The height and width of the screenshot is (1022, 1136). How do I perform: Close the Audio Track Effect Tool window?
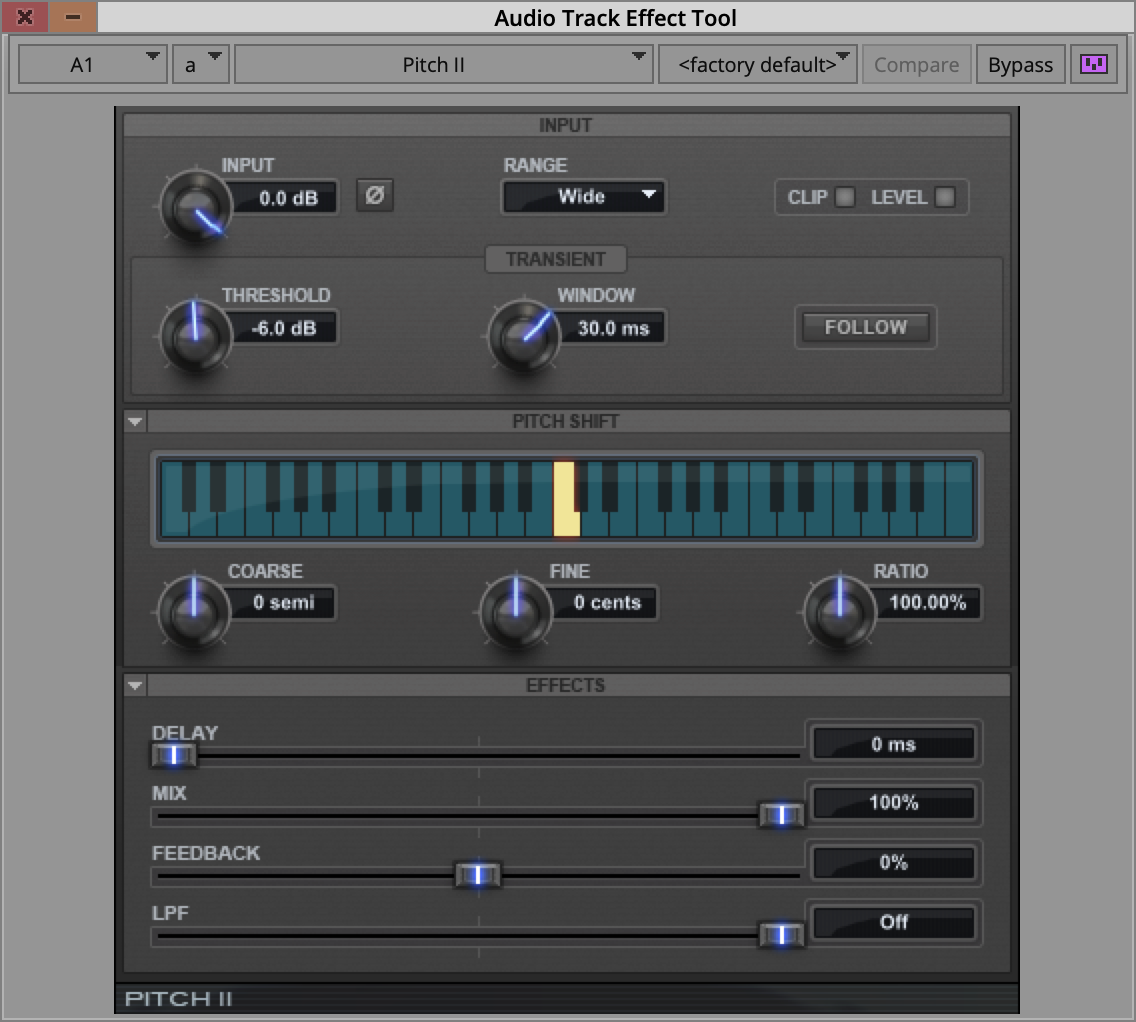point(25,17)
